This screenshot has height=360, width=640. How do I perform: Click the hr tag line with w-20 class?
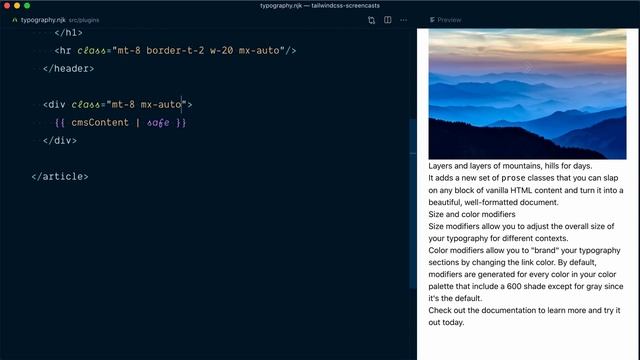pos(176,51)
